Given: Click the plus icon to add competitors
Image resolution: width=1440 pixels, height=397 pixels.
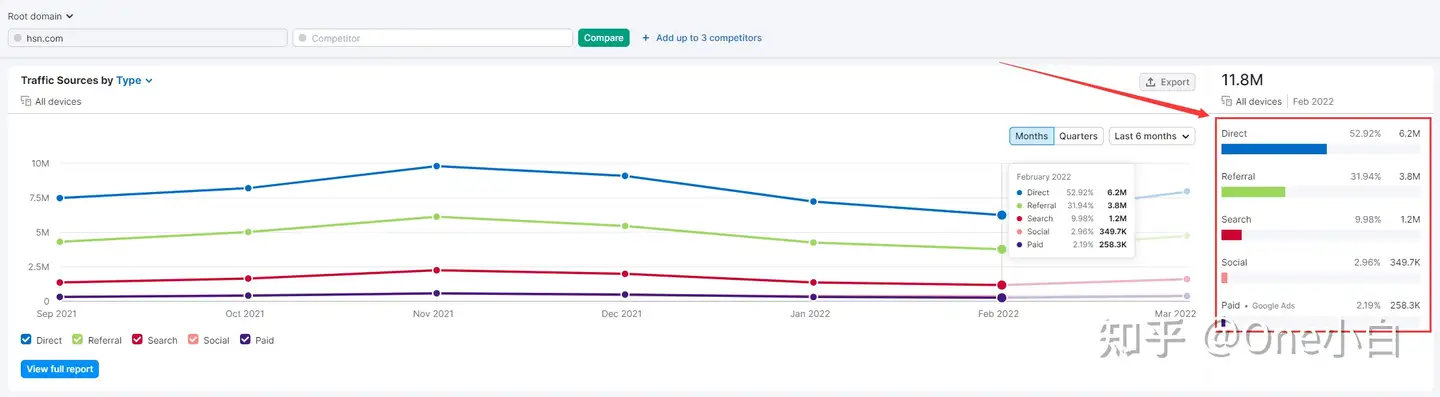Looking at the screenshot, I should (646, 38).
